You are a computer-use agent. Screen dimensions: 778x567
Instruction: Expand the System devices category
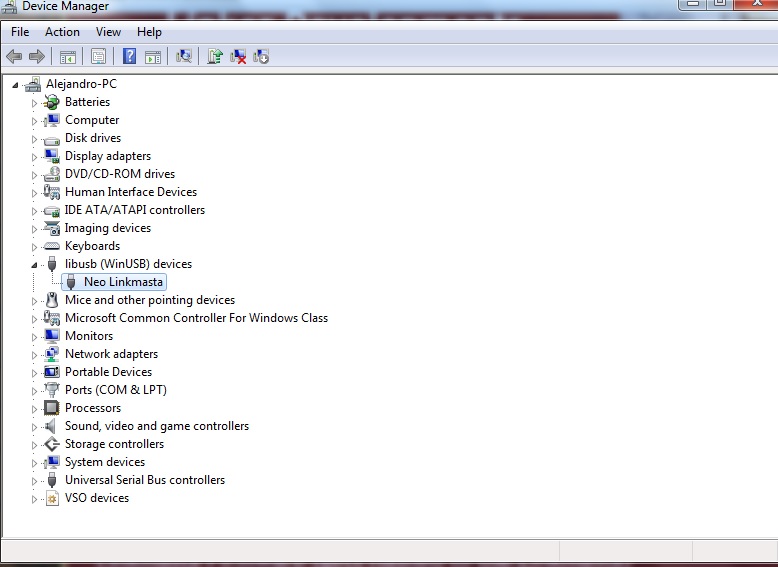[x=34, y=463]
